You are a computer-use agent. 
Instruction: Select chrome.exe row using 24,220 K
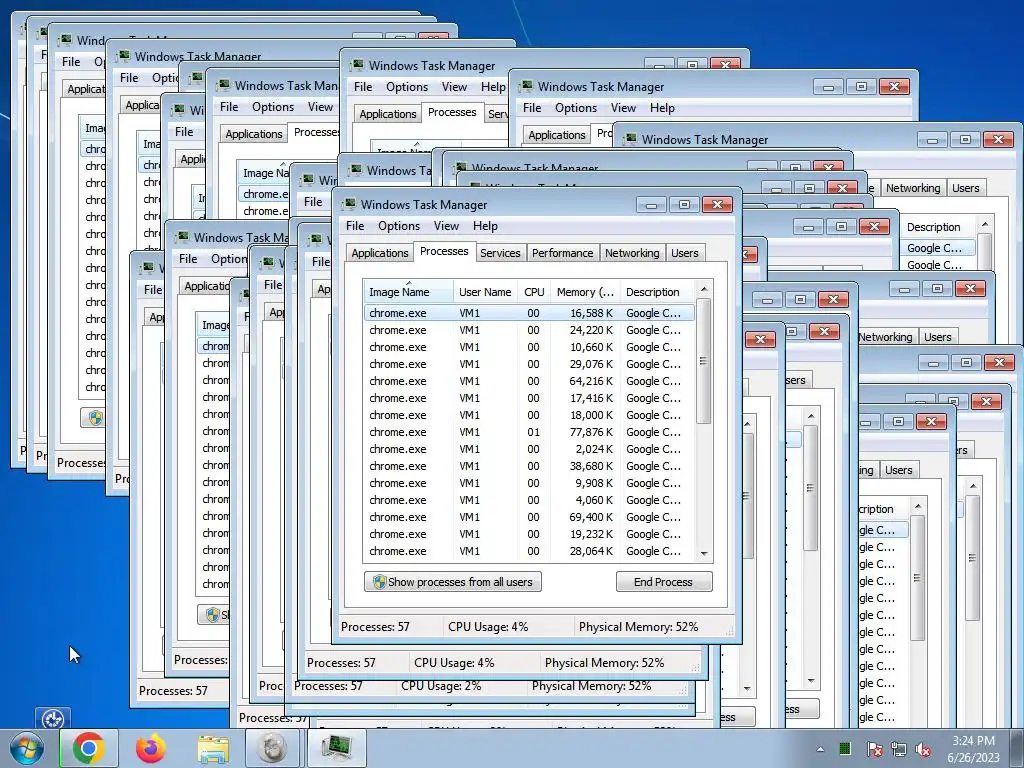(529, 330)
